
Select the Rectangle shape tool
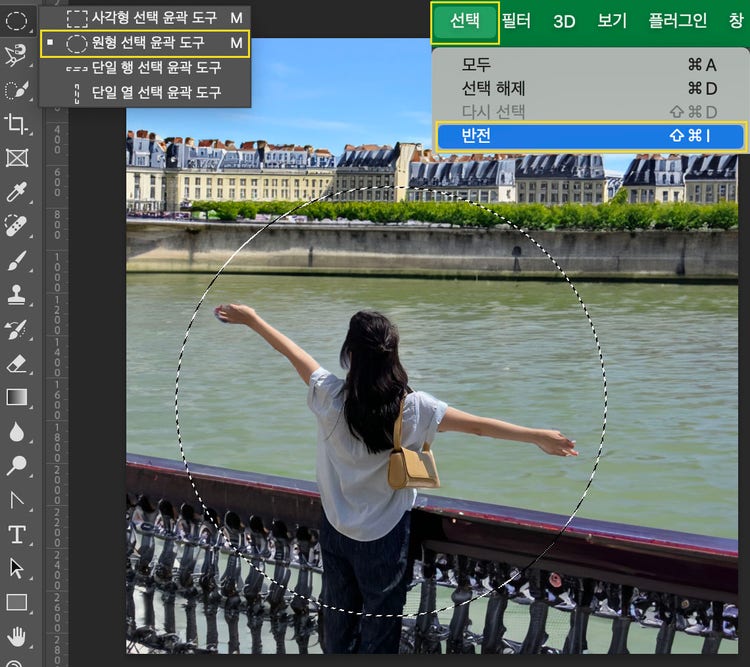[x=16, y=602]
